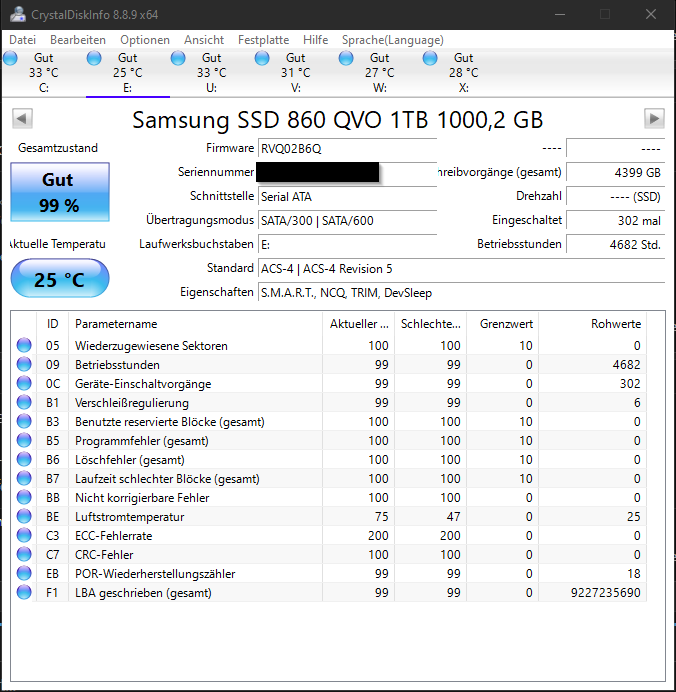Click status orb for row 09 Betriebsstunden

24,364
